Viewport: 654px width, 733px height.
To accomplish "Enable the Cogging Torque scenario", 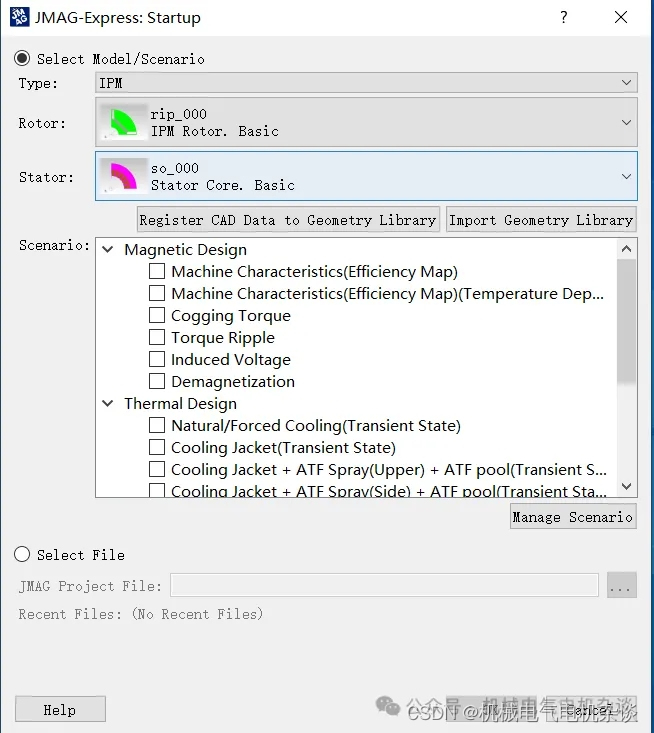I will (157, 315).
